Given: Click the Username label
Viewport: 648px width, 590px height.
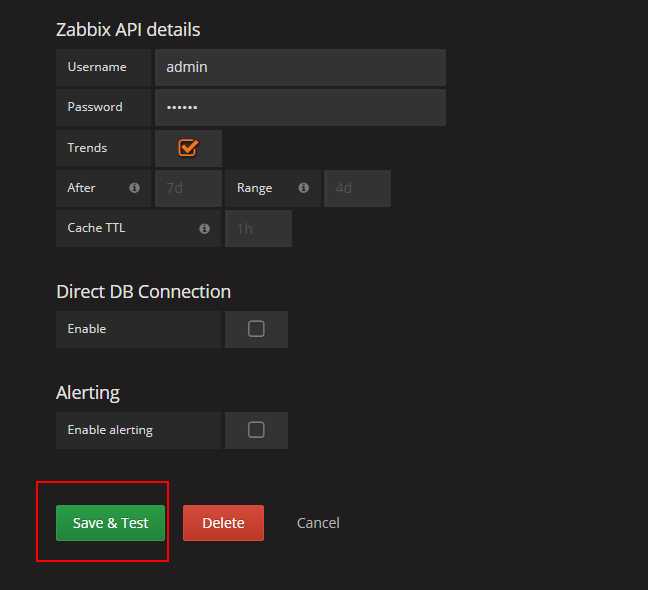Looking at the screenshot, I should pos(97,67).
